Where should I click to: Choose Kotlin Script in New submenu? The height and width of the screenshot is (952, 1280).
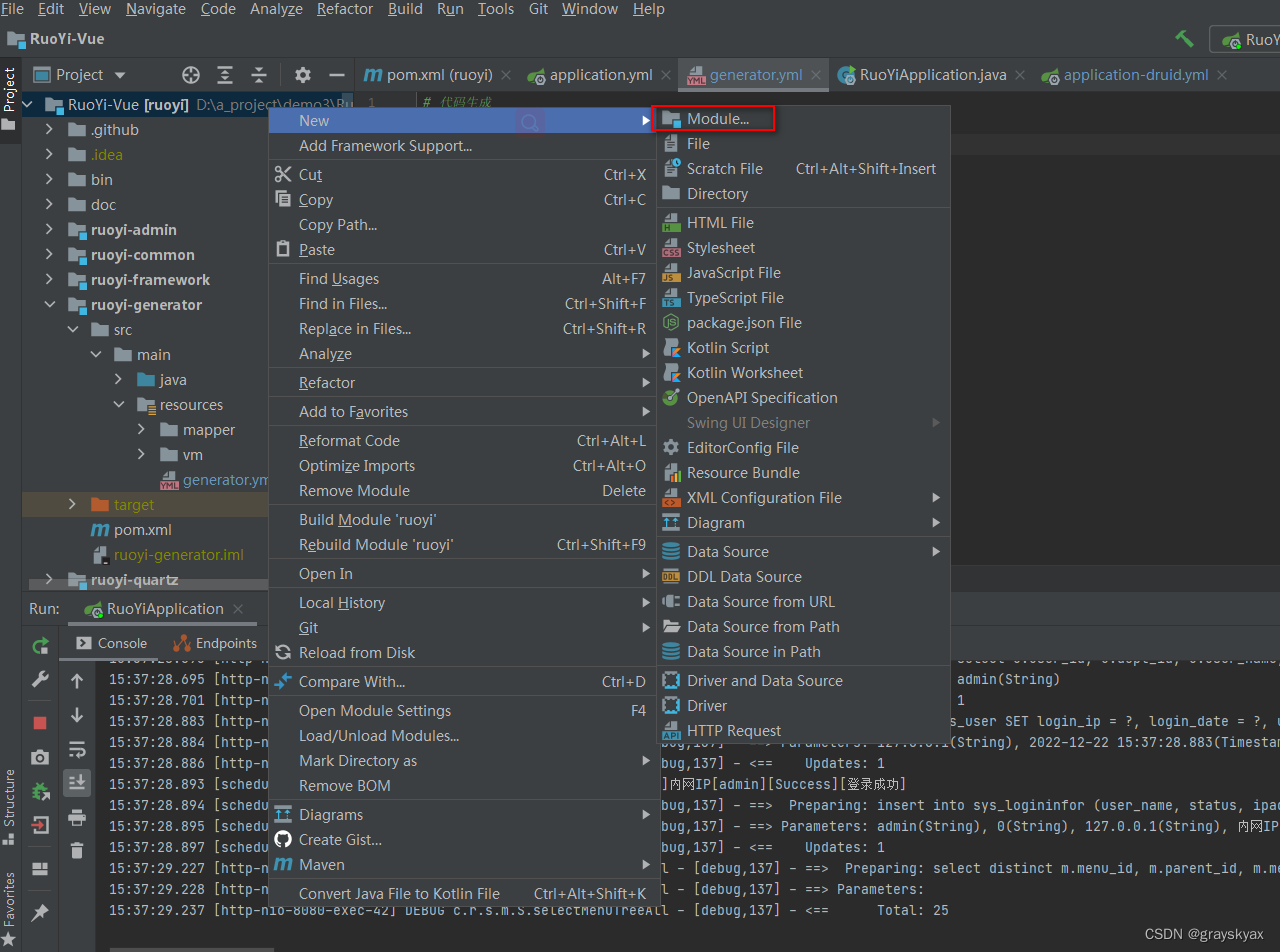coord(804,348)
